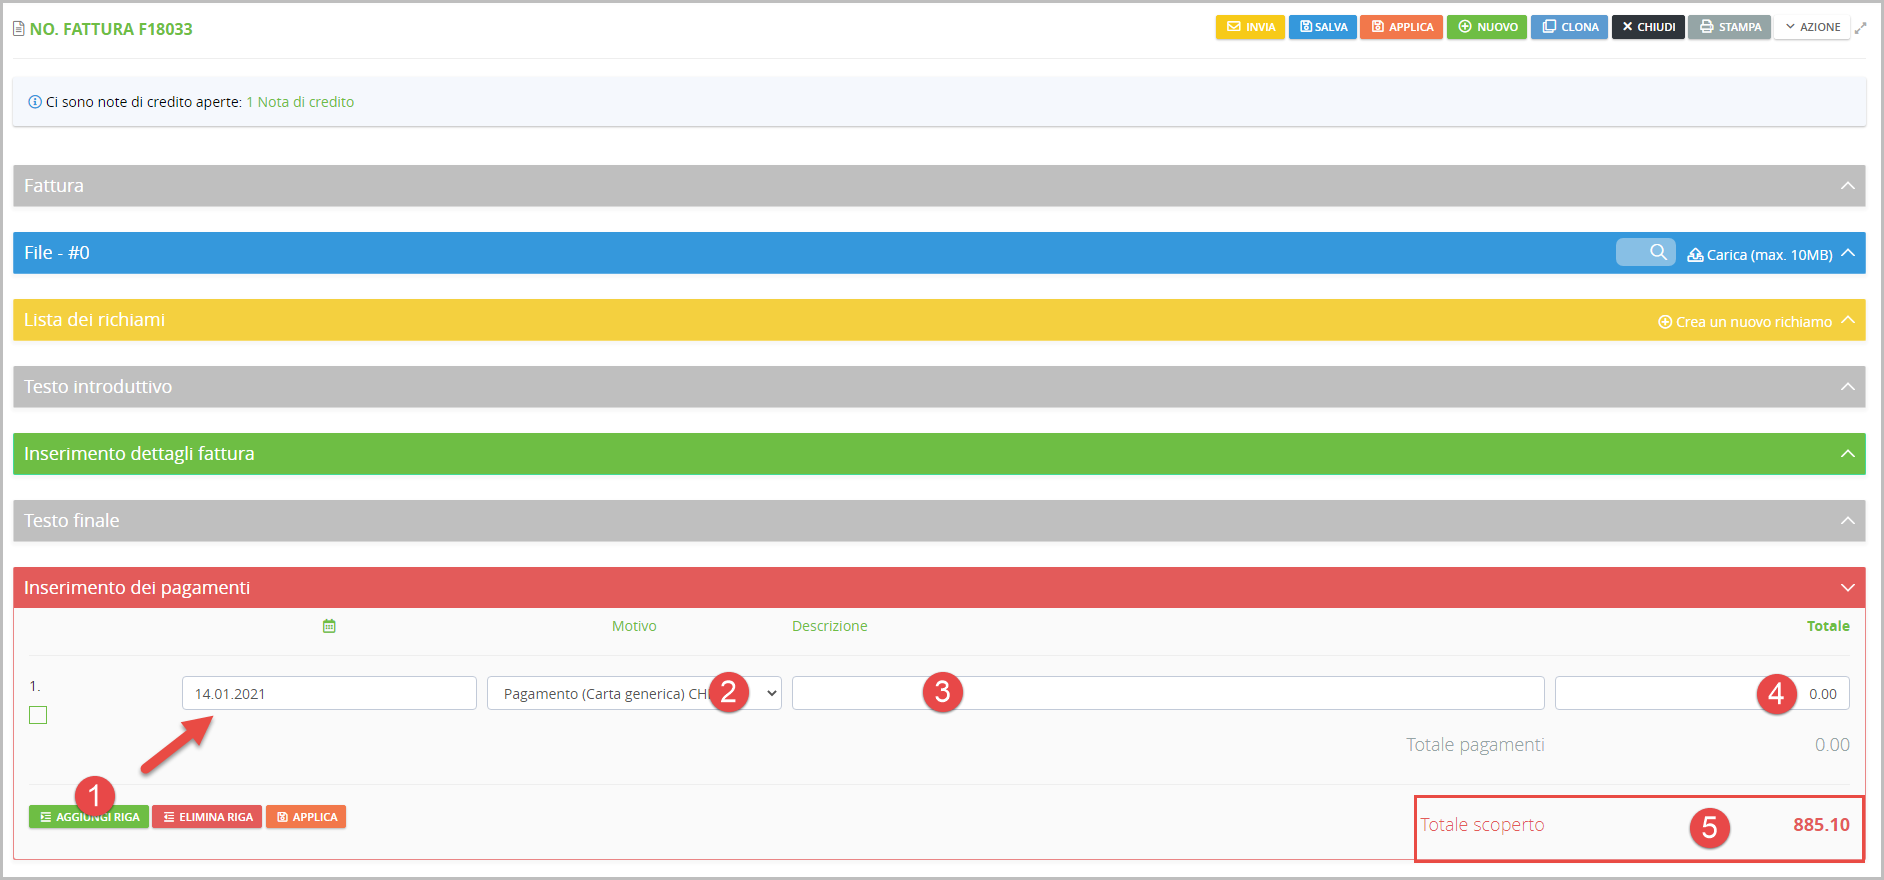Click the invoice document icon beside title

[18, 29]
